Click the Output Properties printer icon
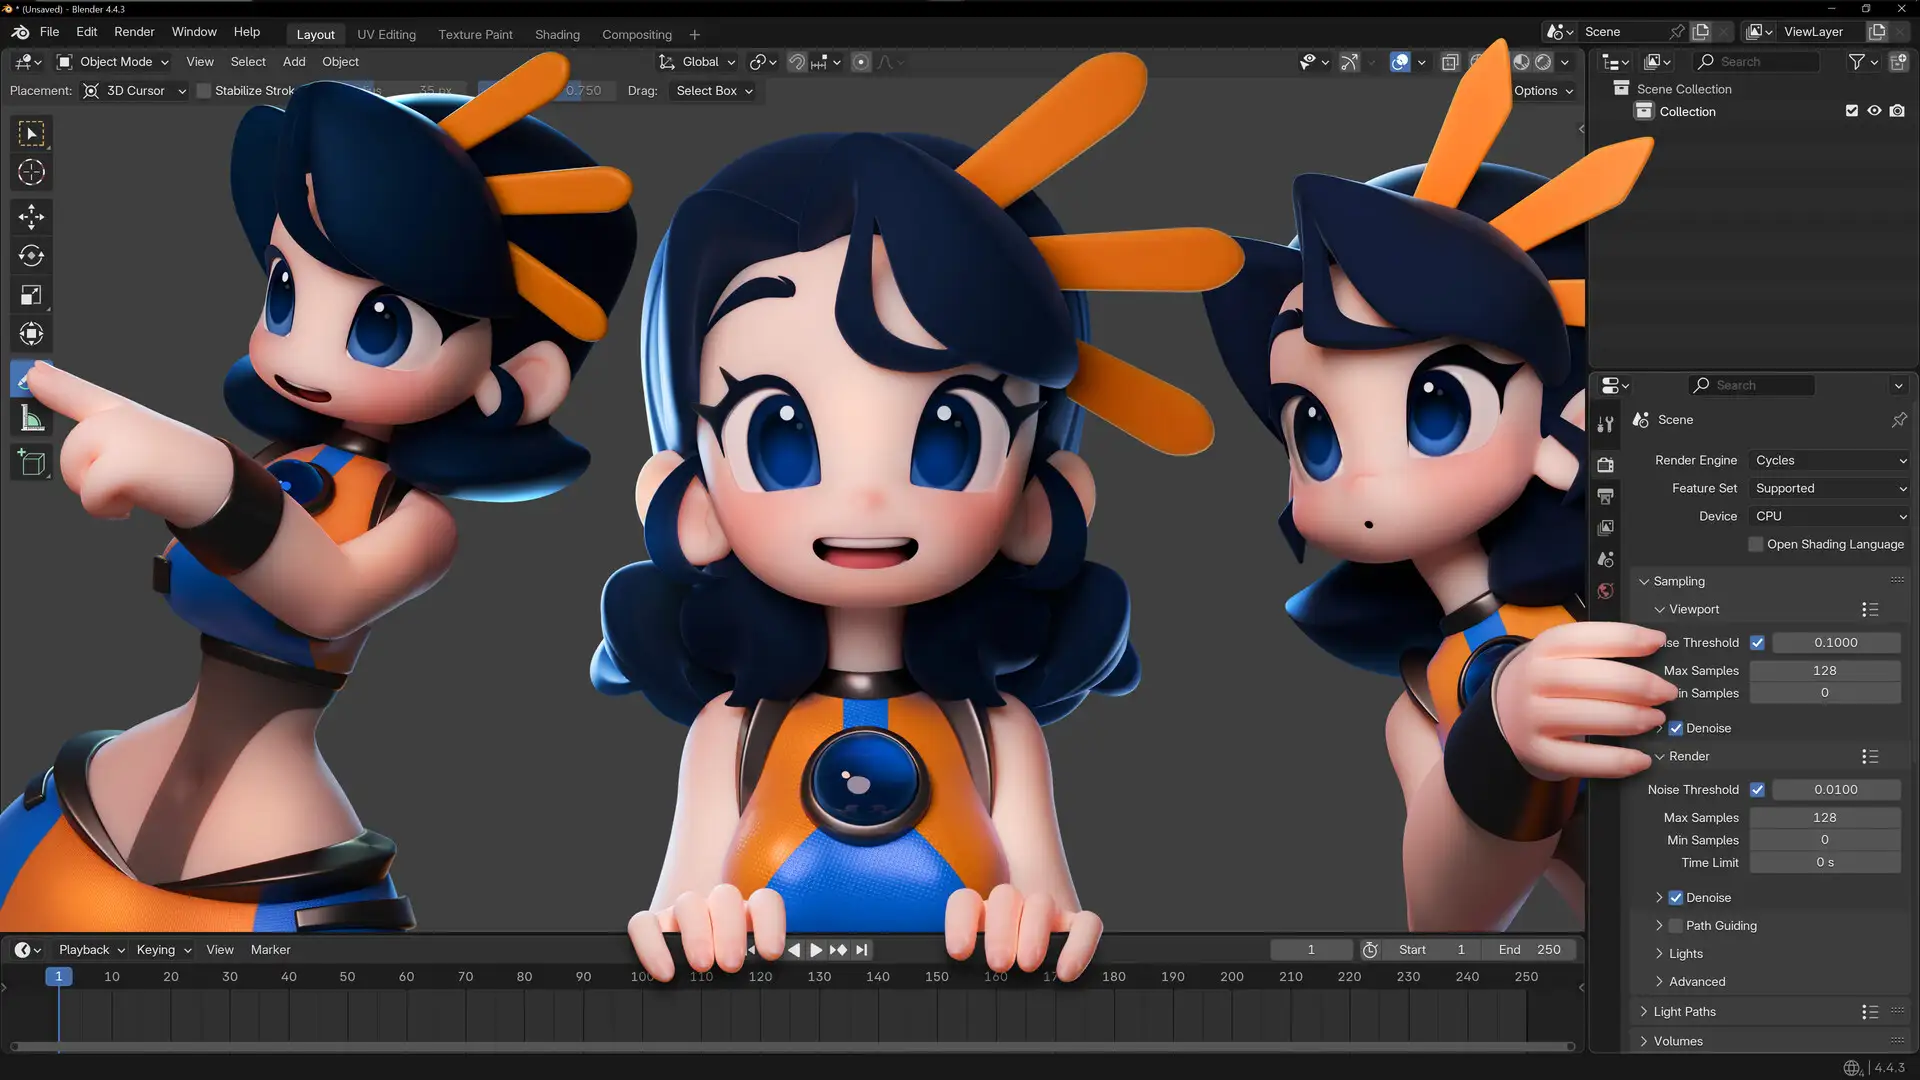The height and width of the screenshot is (1080, 1920). click(1605, 497)
